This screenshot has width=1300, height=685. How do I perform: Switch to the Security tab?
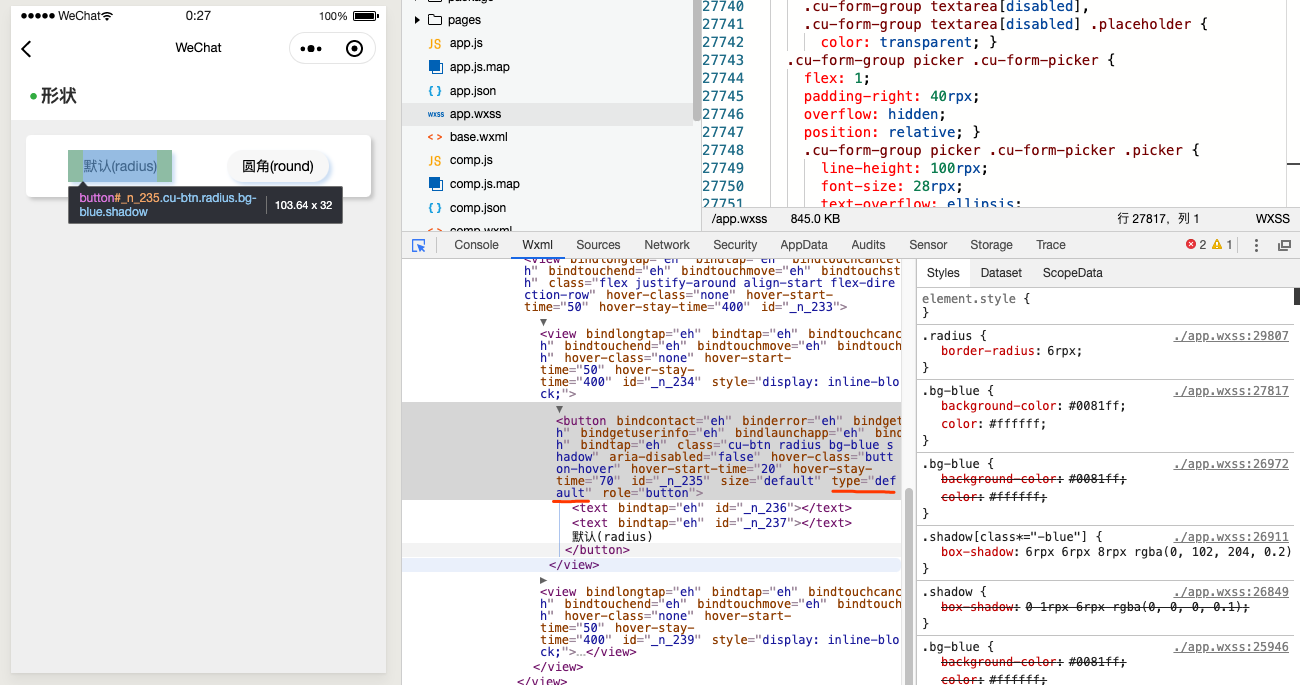[735, 245]
